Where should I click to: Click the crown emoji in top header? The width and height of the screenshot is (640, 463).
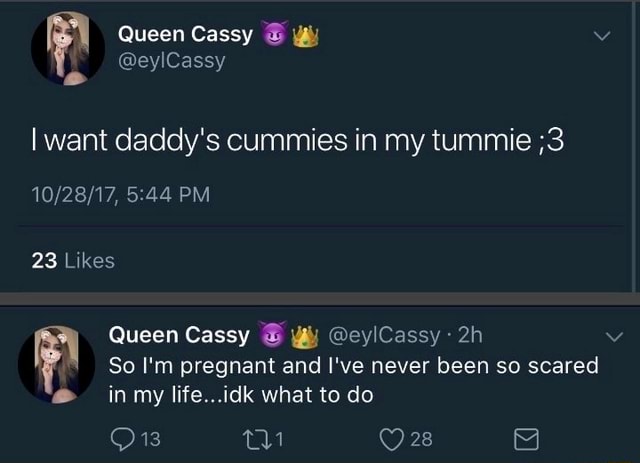[303, 35]
